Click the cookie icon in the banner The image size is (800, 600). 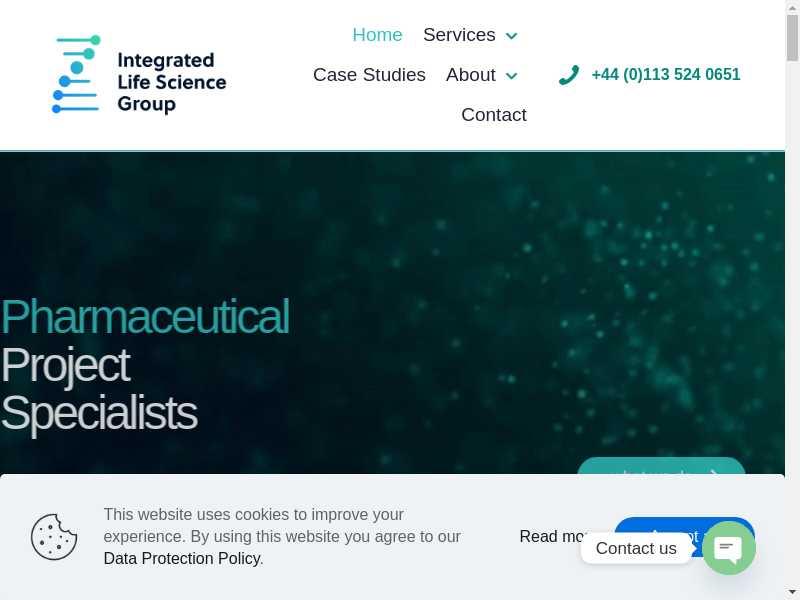coord(54,536)
